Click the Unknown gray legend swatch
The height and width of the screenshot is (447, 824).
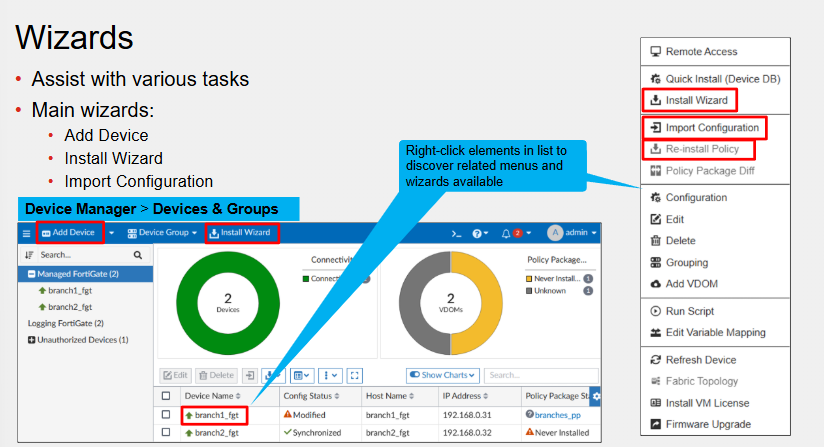[x=529, y=290]
